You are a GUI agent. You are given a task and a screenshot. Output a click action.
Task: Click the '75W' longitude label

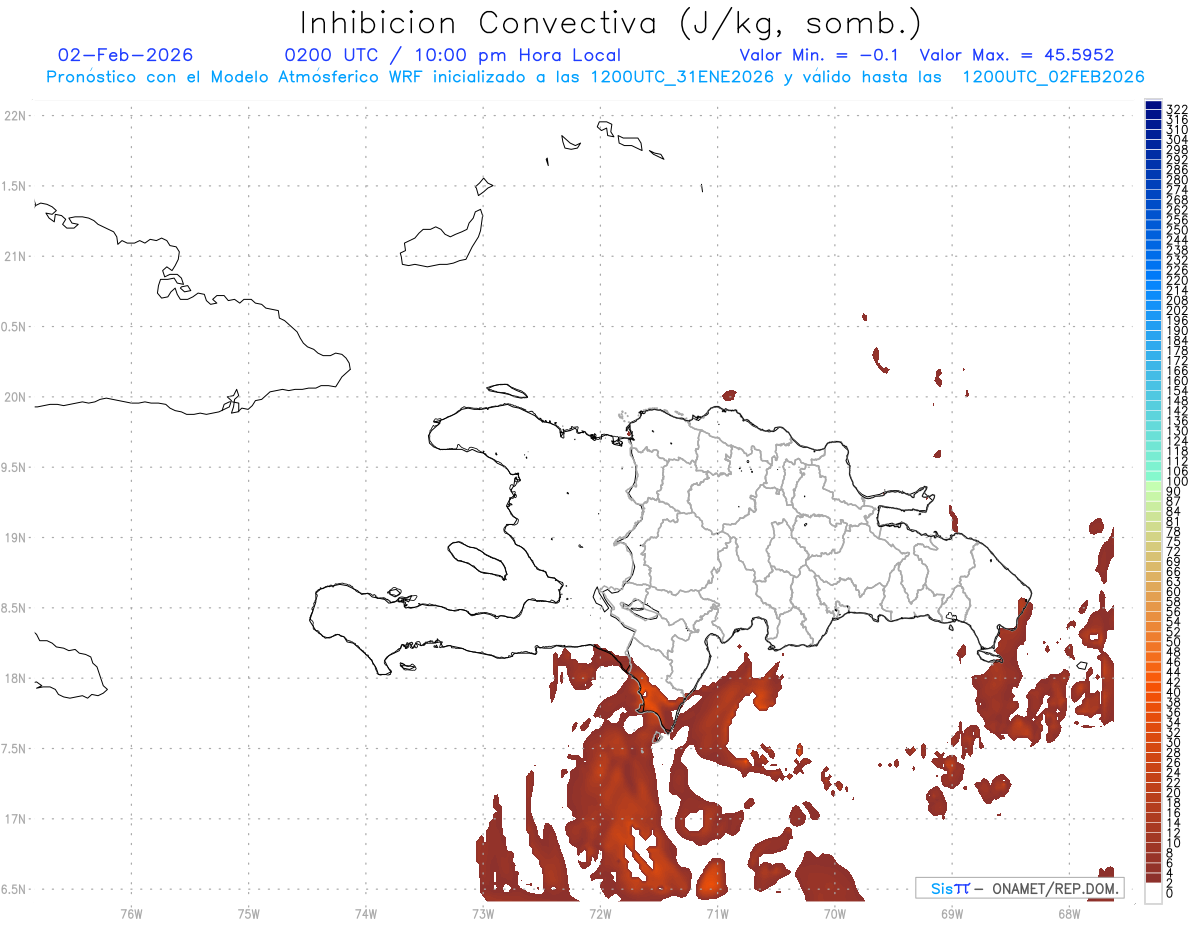pyautogui.click(x=249, y=912)
